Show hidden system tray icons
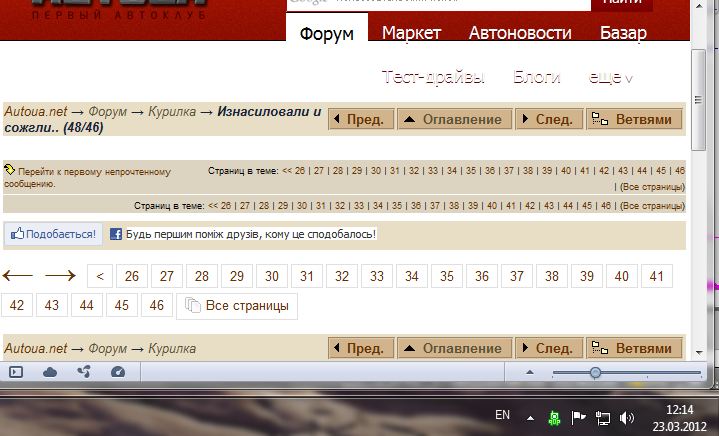Image resolution: width=719 pixels, height=436 pixels. click(530, 417)
